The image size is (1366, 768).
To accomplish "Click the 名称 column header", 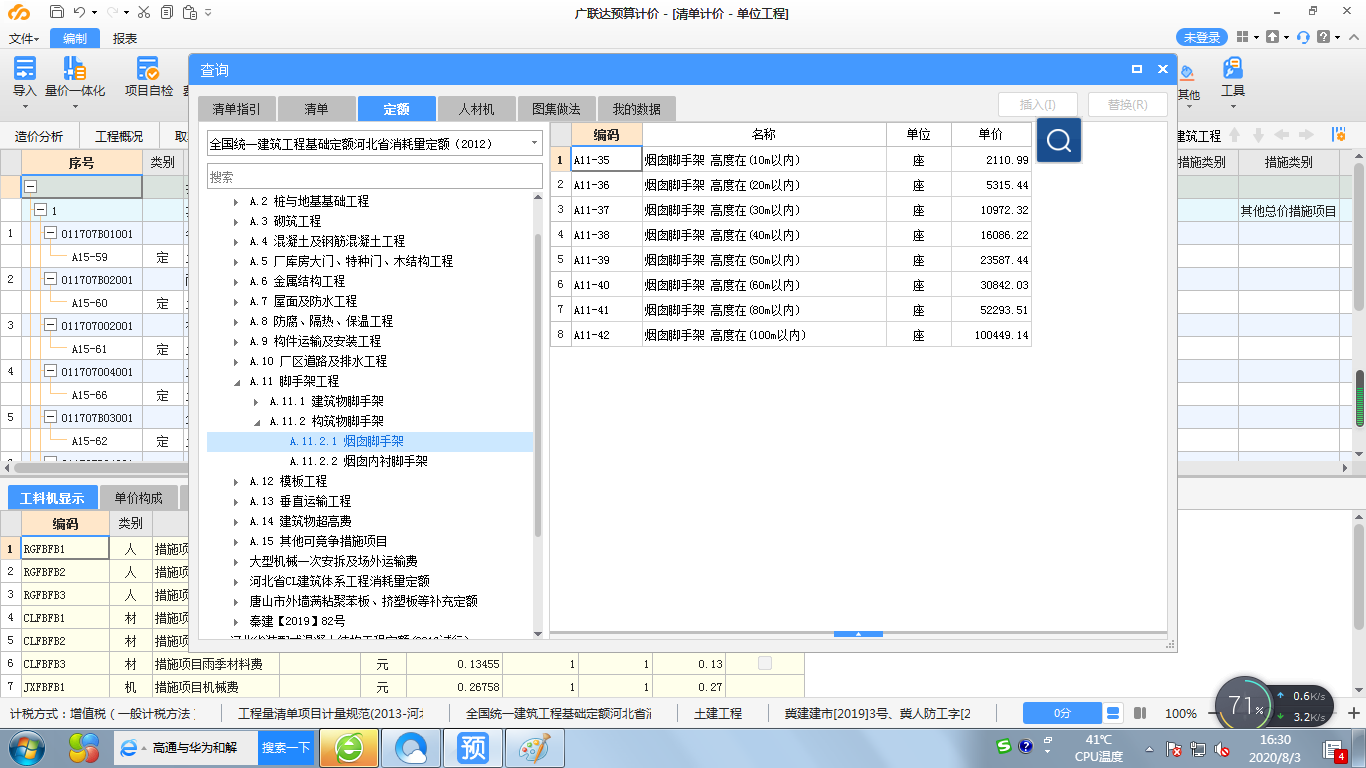I will 764,134.
